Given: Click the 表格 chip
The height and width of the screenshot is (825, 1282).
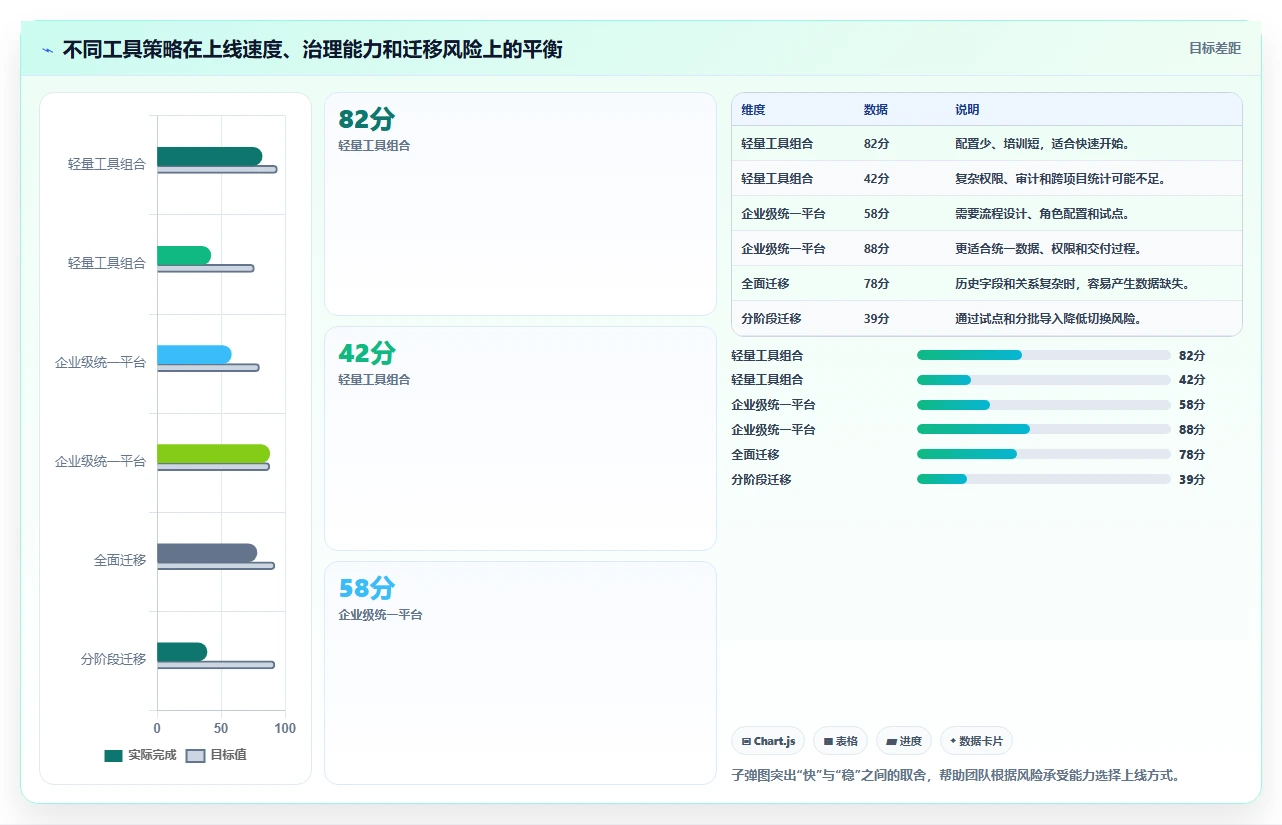Looking at the screenshot, I should pyautogui.click(x=840, y=741).
